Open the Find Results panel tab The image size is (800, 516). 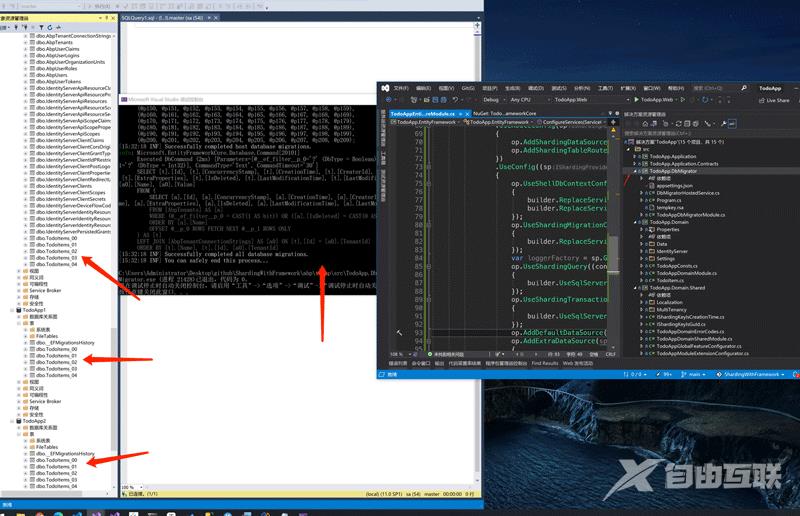tap(545, 363)
